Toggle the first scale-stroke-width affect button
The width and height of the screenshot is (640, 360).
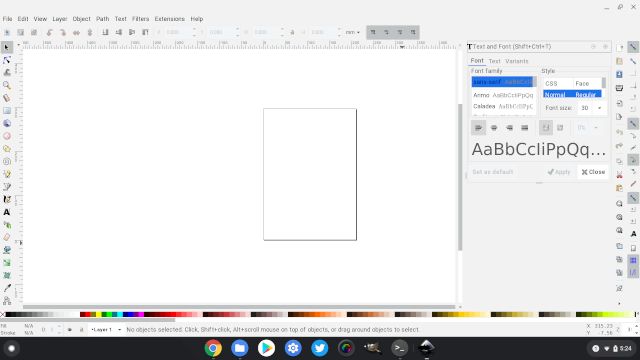point(373,32)
